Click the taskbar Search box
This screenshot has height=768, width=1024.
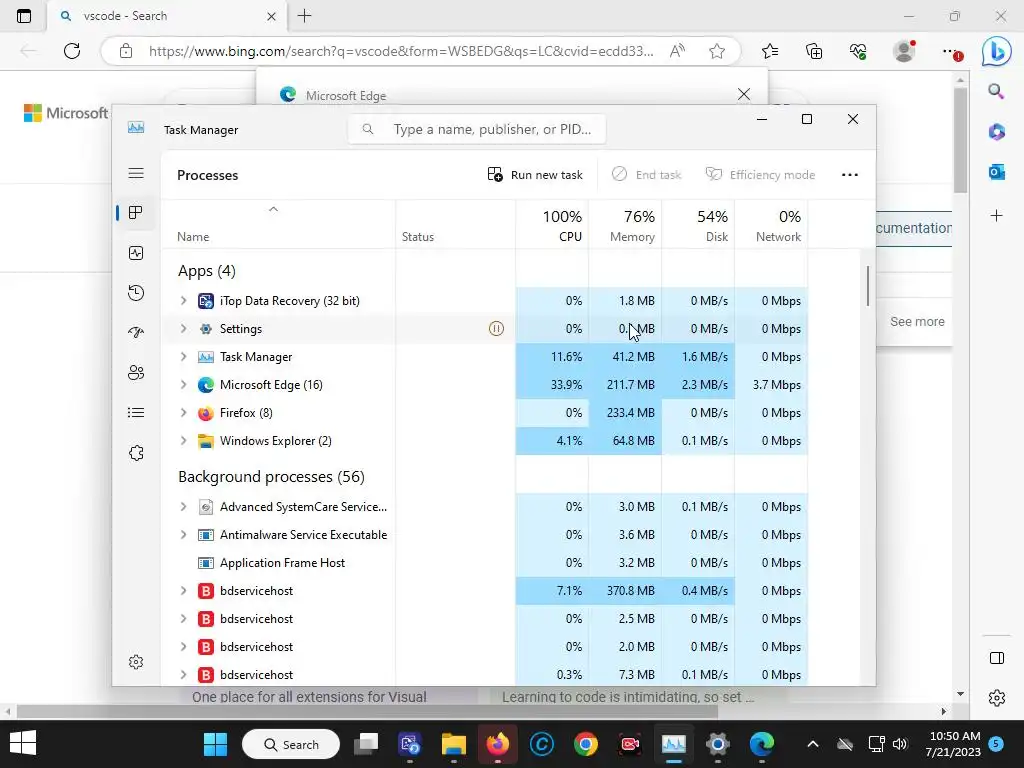291,744
